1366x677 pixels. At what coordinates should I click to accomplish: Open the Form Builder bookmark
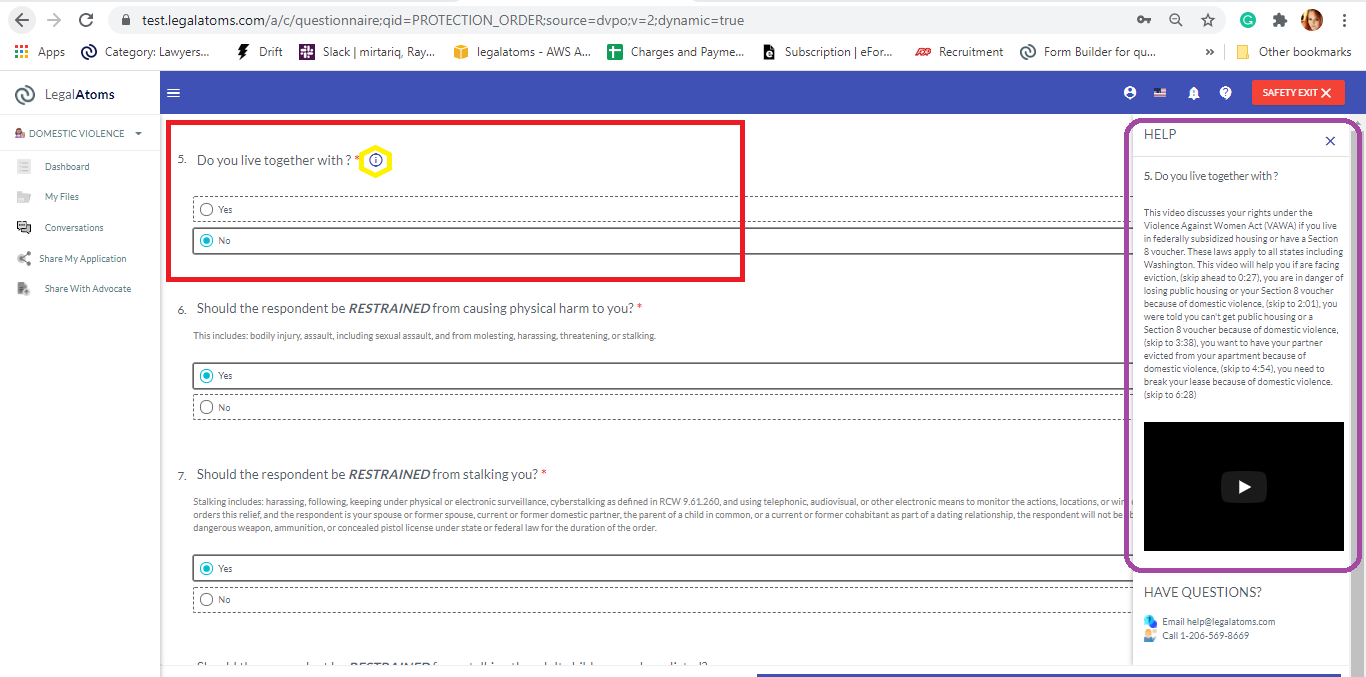1088,52
